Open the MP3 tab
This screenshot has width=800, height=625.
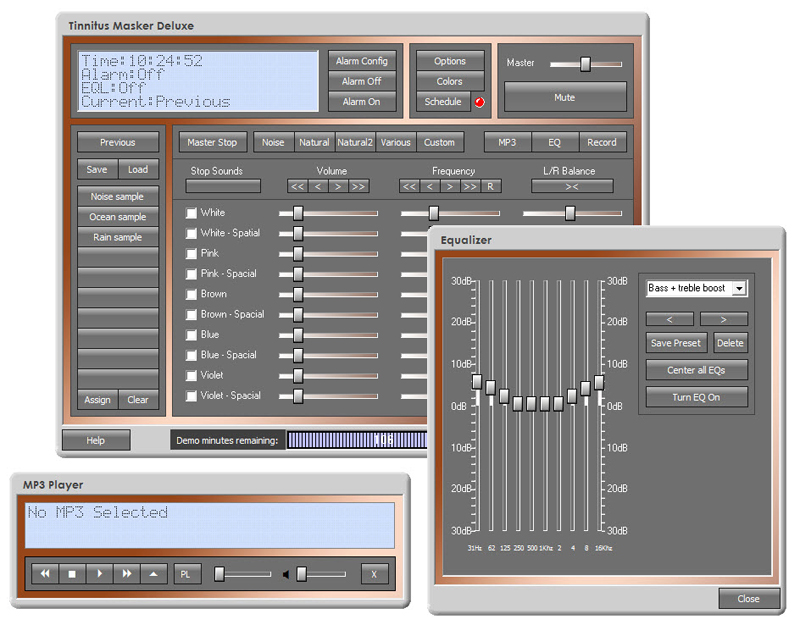(x=507, y=142)
